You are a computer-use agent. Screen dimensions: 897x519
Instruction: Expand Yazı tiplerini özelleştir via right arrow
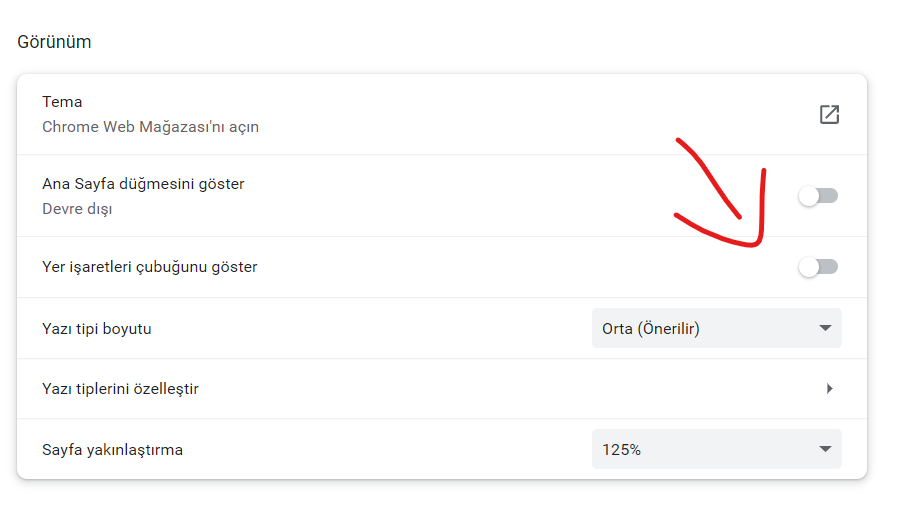pyautogui.click(x=830, y=388)
